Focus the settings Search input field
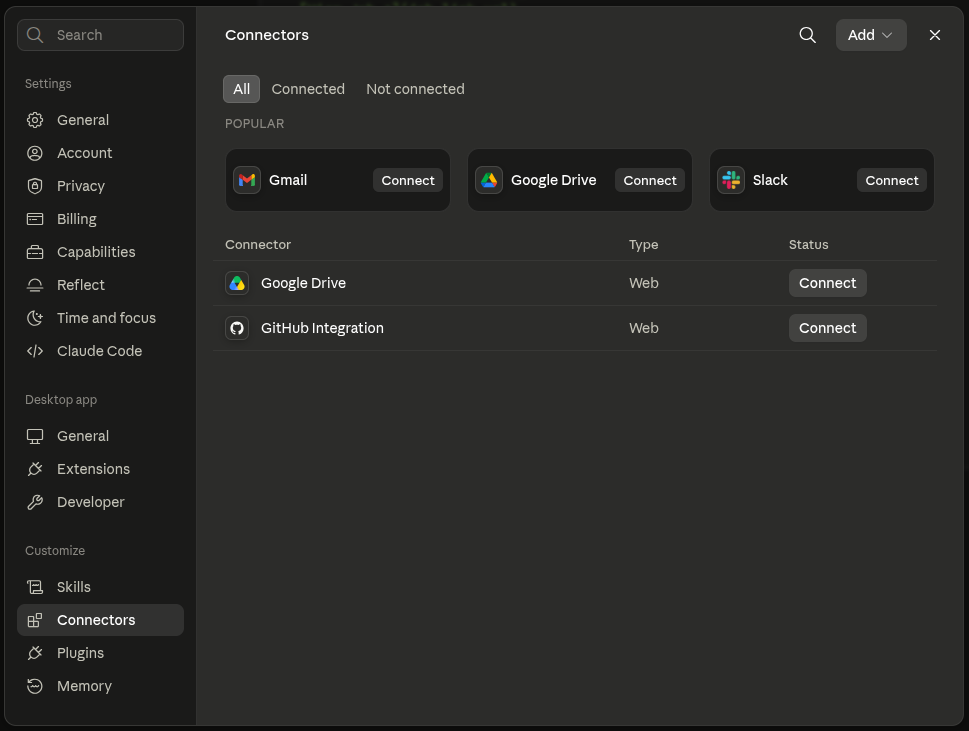 coord(100,35)
